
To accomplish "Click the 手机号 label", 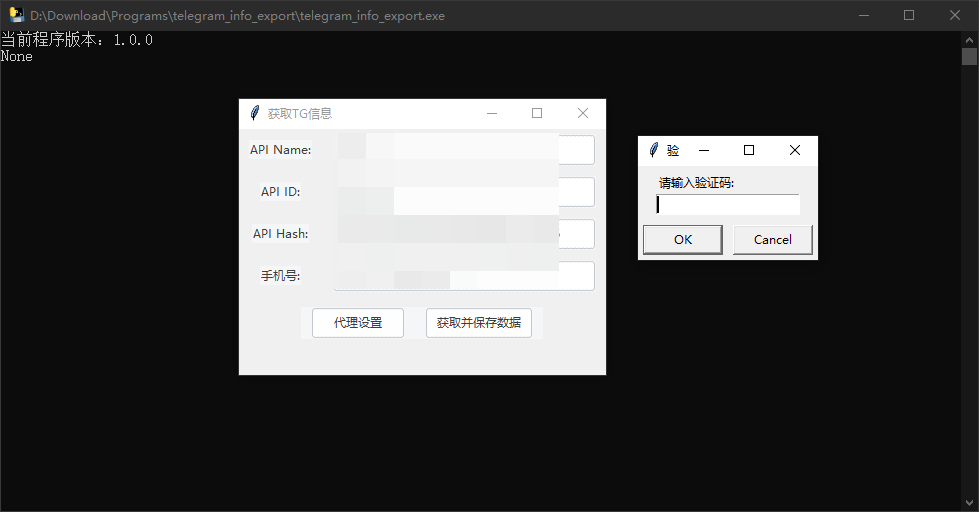I will click(x=280, y=275).
